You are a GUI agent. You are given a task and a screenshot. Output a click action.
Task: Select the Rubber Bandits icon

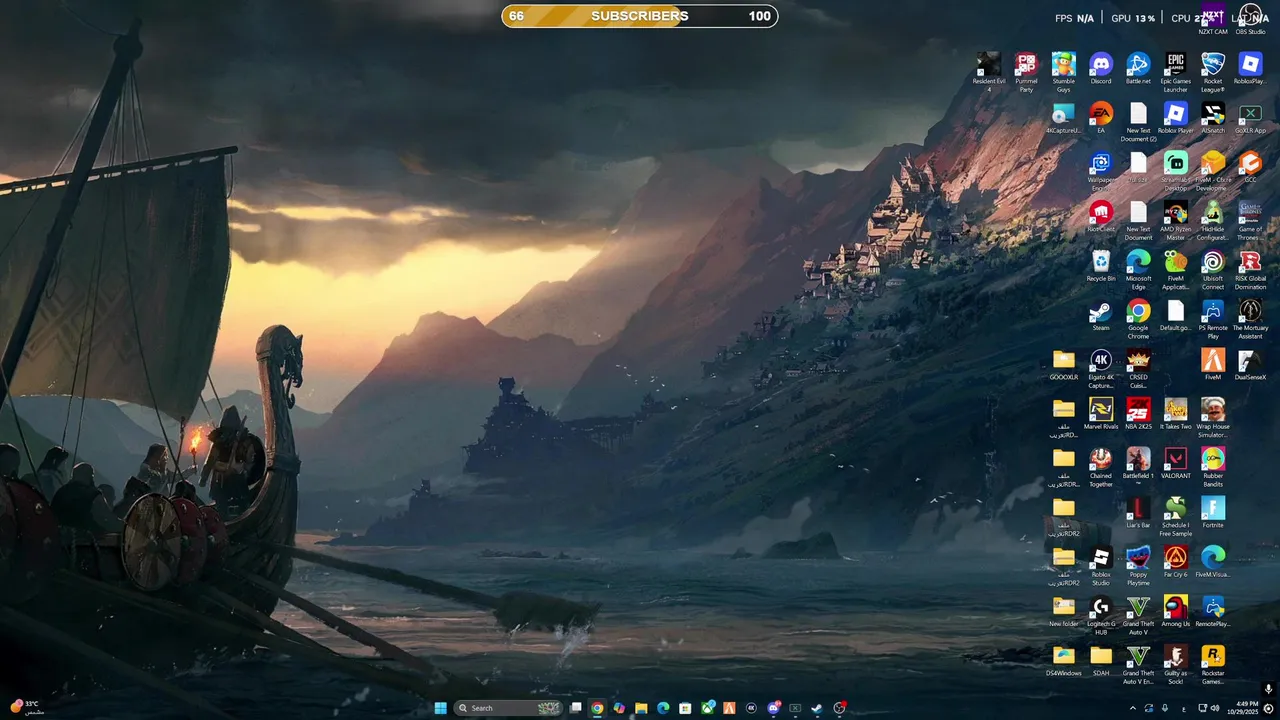pyautogui.click(x=1213, y=465)
